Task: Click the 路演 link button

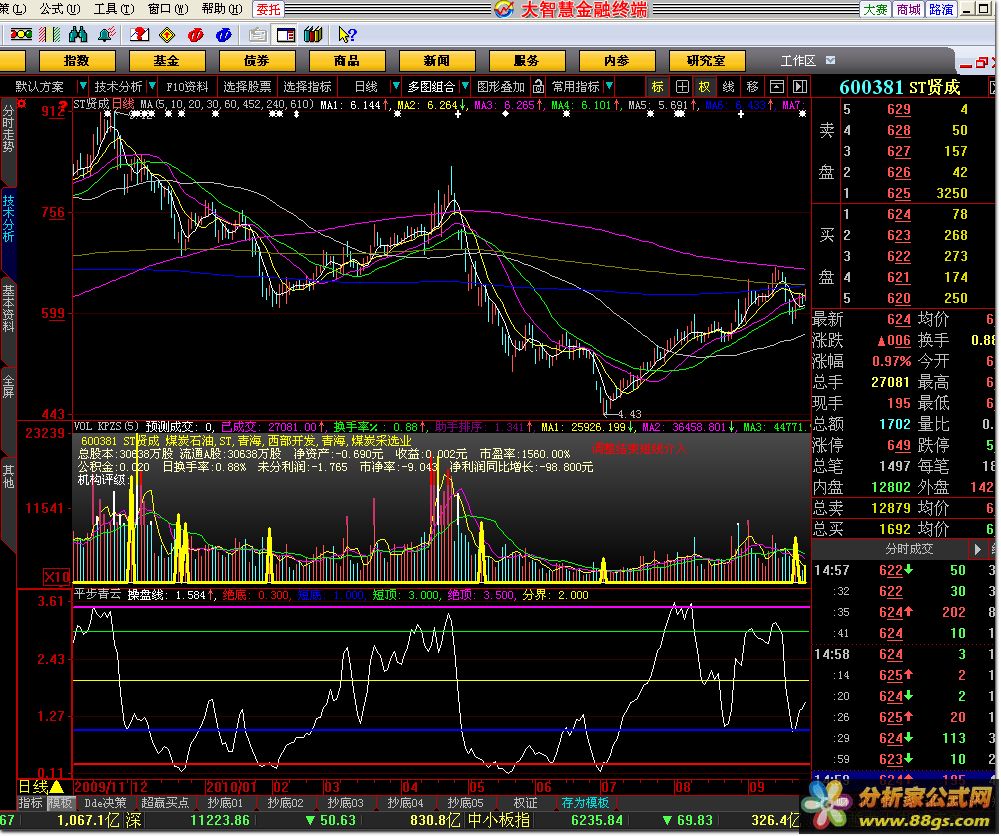Action: pos(941,9)
